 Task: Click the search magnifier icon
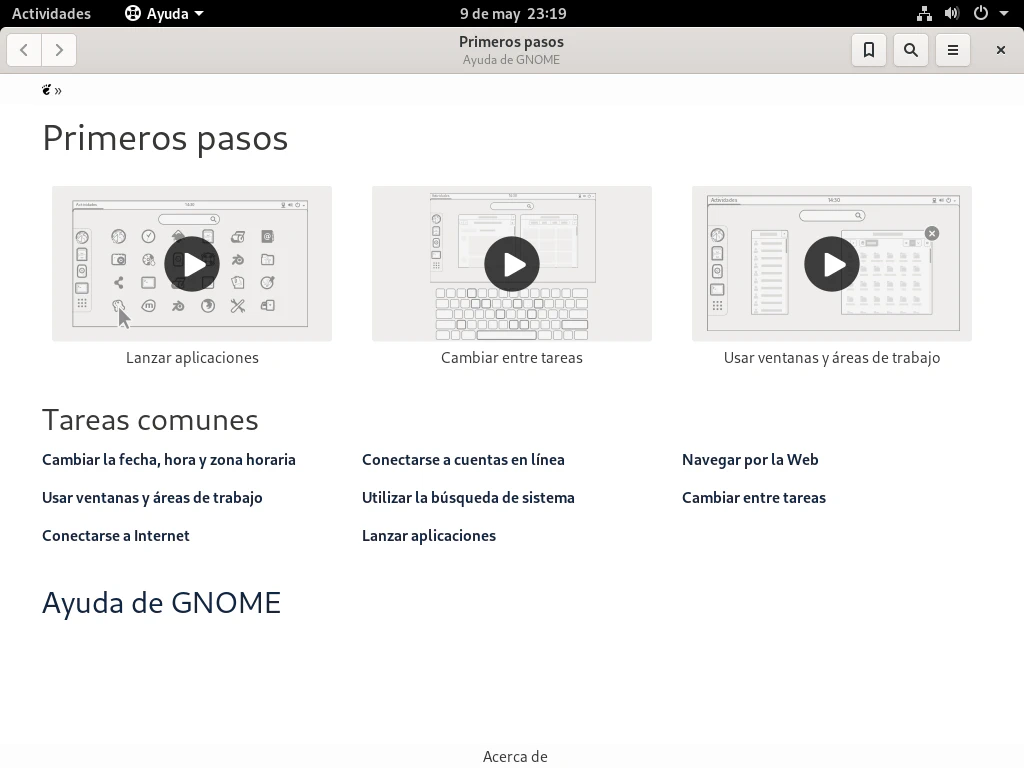(911, 50)
